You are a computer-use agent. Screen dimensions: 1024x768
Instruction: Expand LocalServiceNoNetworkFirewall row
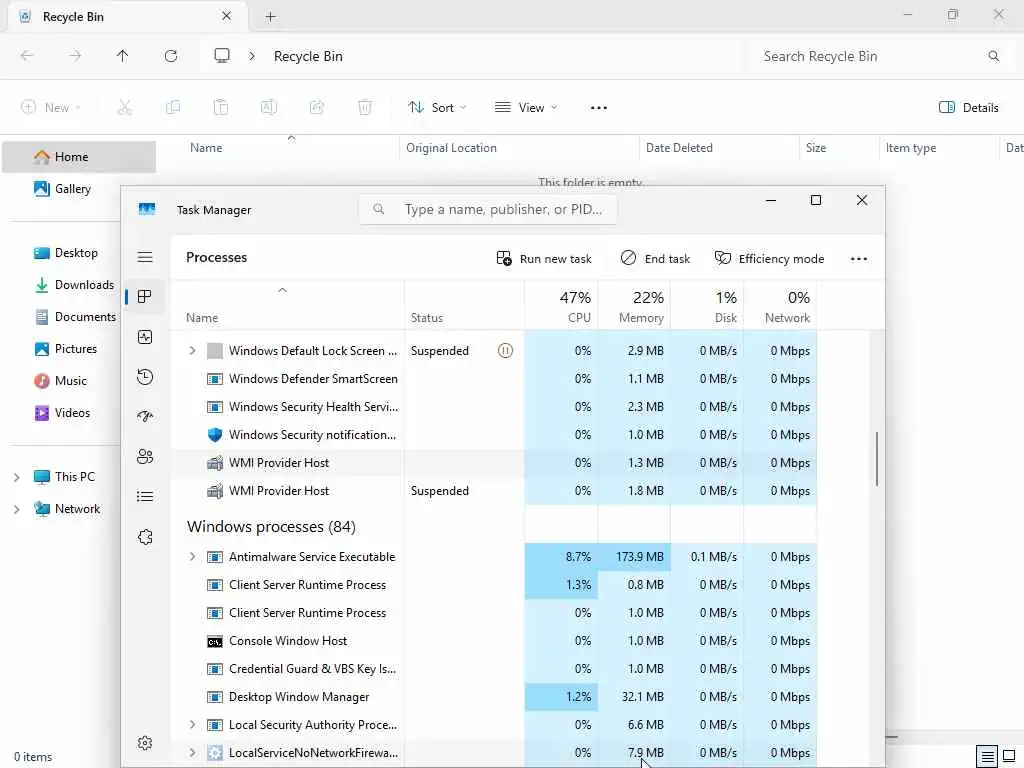click(192, 753)
